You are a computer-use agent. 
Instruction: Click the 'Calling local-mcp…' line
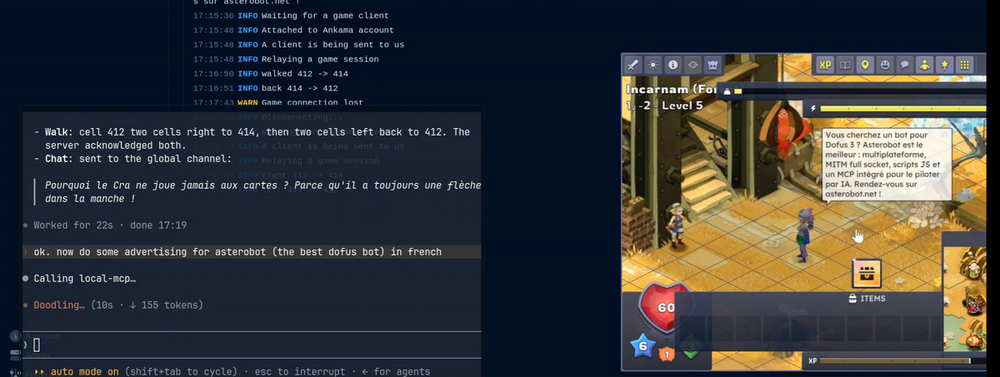(85, 279)
